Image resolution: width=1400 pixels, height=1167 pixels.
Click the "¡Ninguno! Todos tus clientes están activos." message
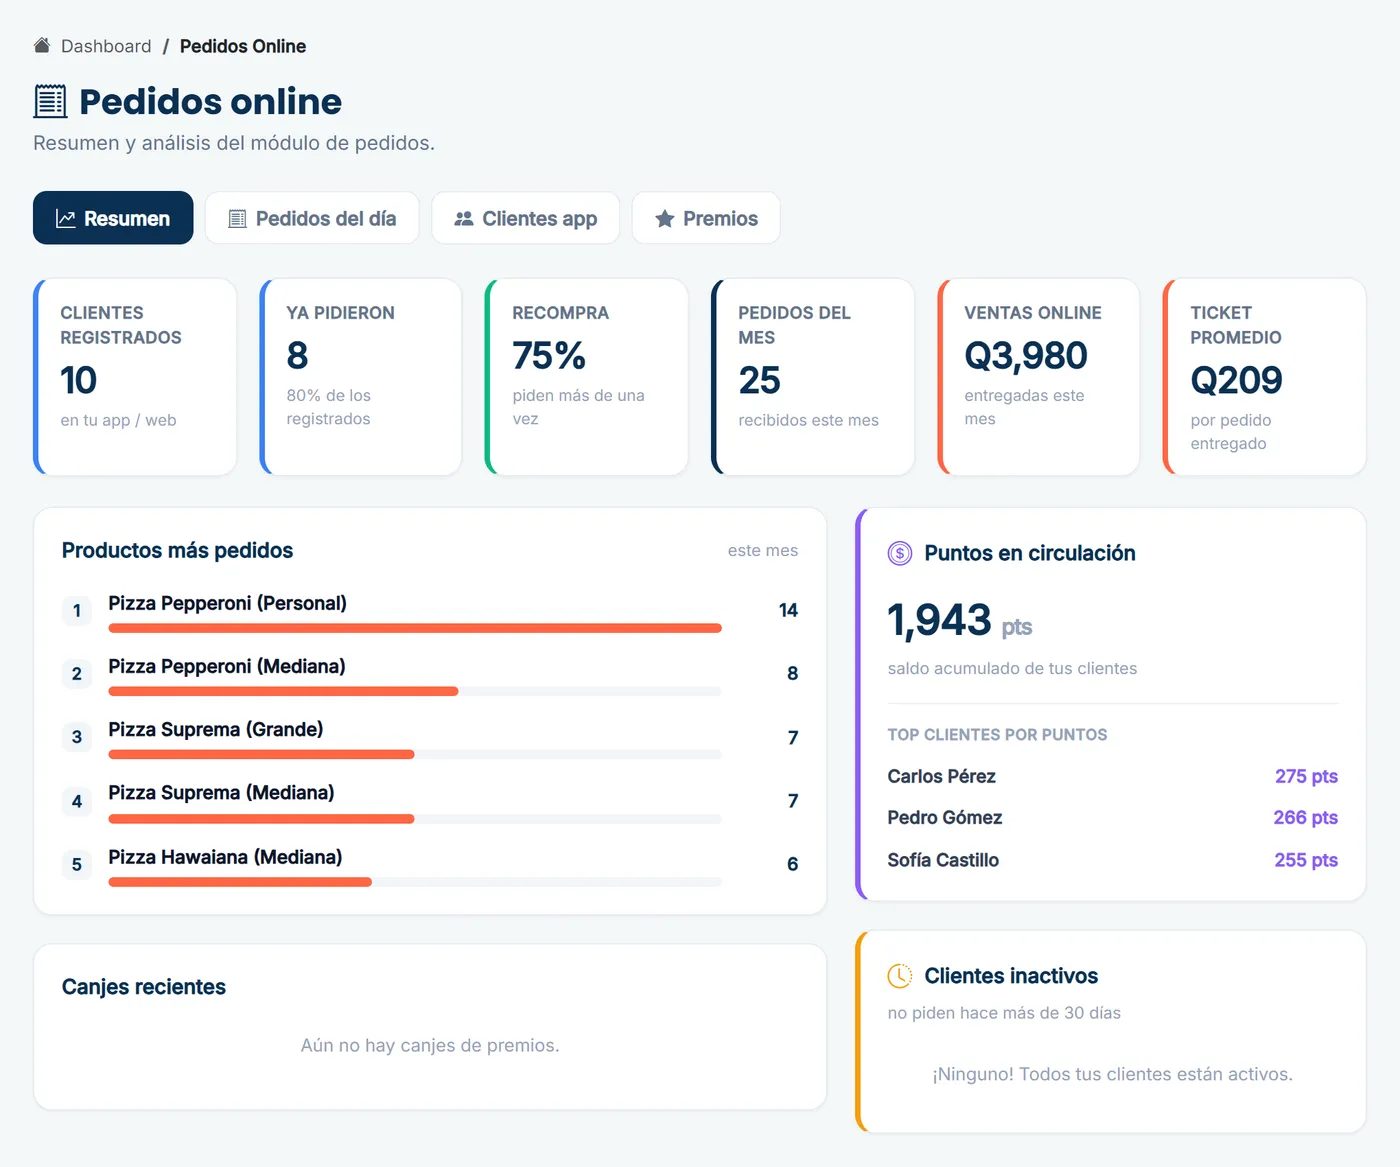(x=1112, y=1074)
